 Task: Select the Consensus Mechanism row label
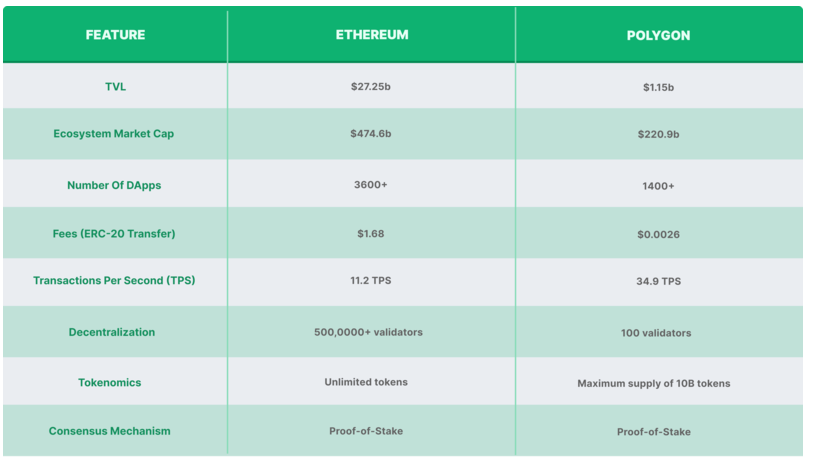[x=110, y=431]
